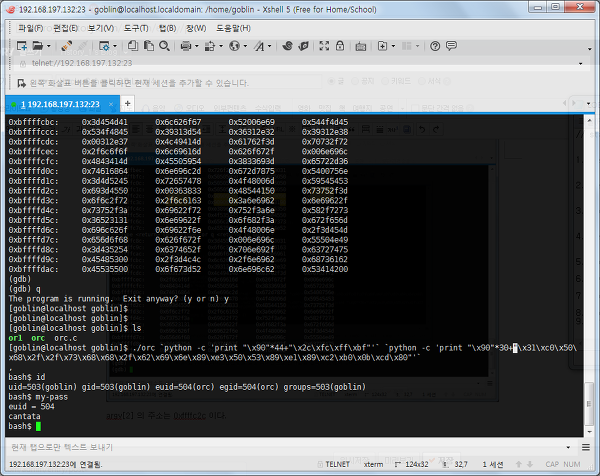Viewport: 600px width, 476px height.
Task: Close the 192.168.197.132:23 tab
Action: [111, 104]
